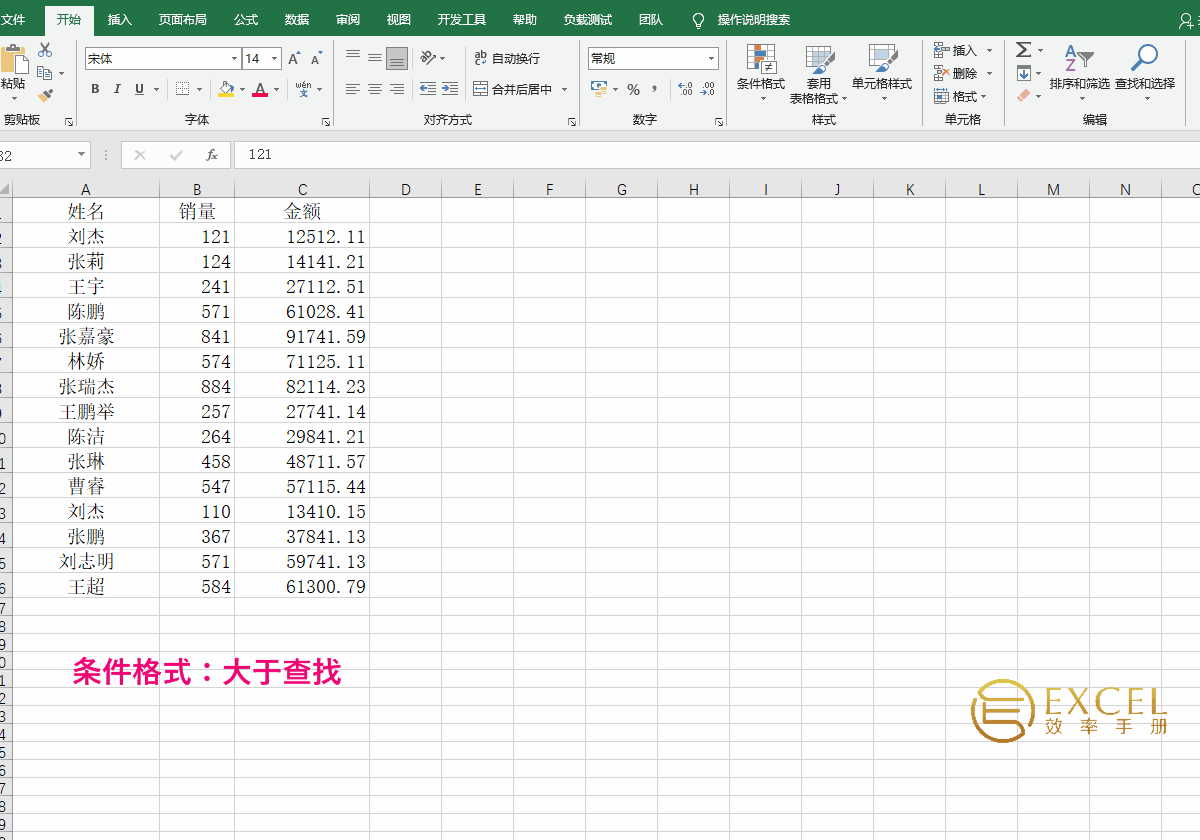
Task: Switch to the 页面布局 Page Layout tab
Action: click(183, 20)
